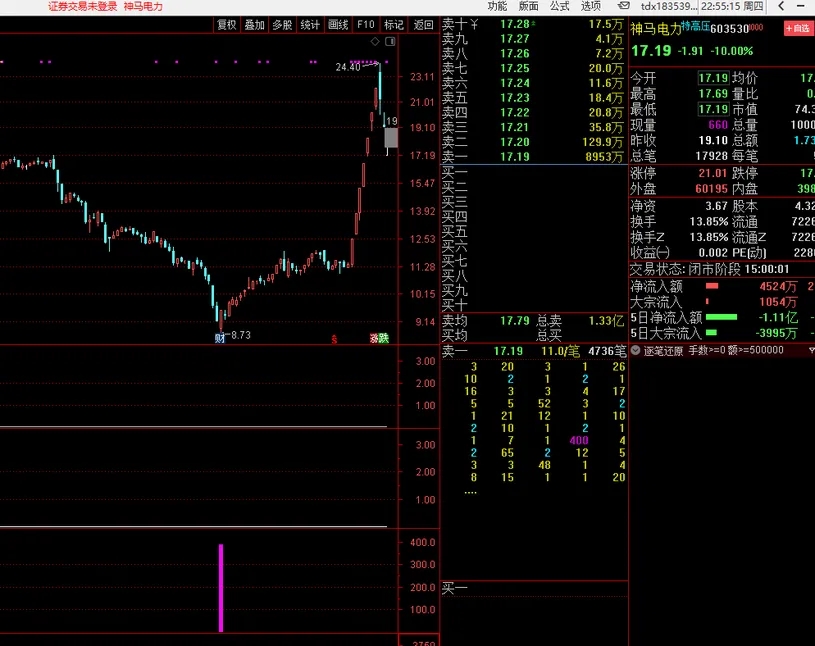815x646 pixels.
Task: Click the 涨 marker icon on chart
Action: [374, 338]
